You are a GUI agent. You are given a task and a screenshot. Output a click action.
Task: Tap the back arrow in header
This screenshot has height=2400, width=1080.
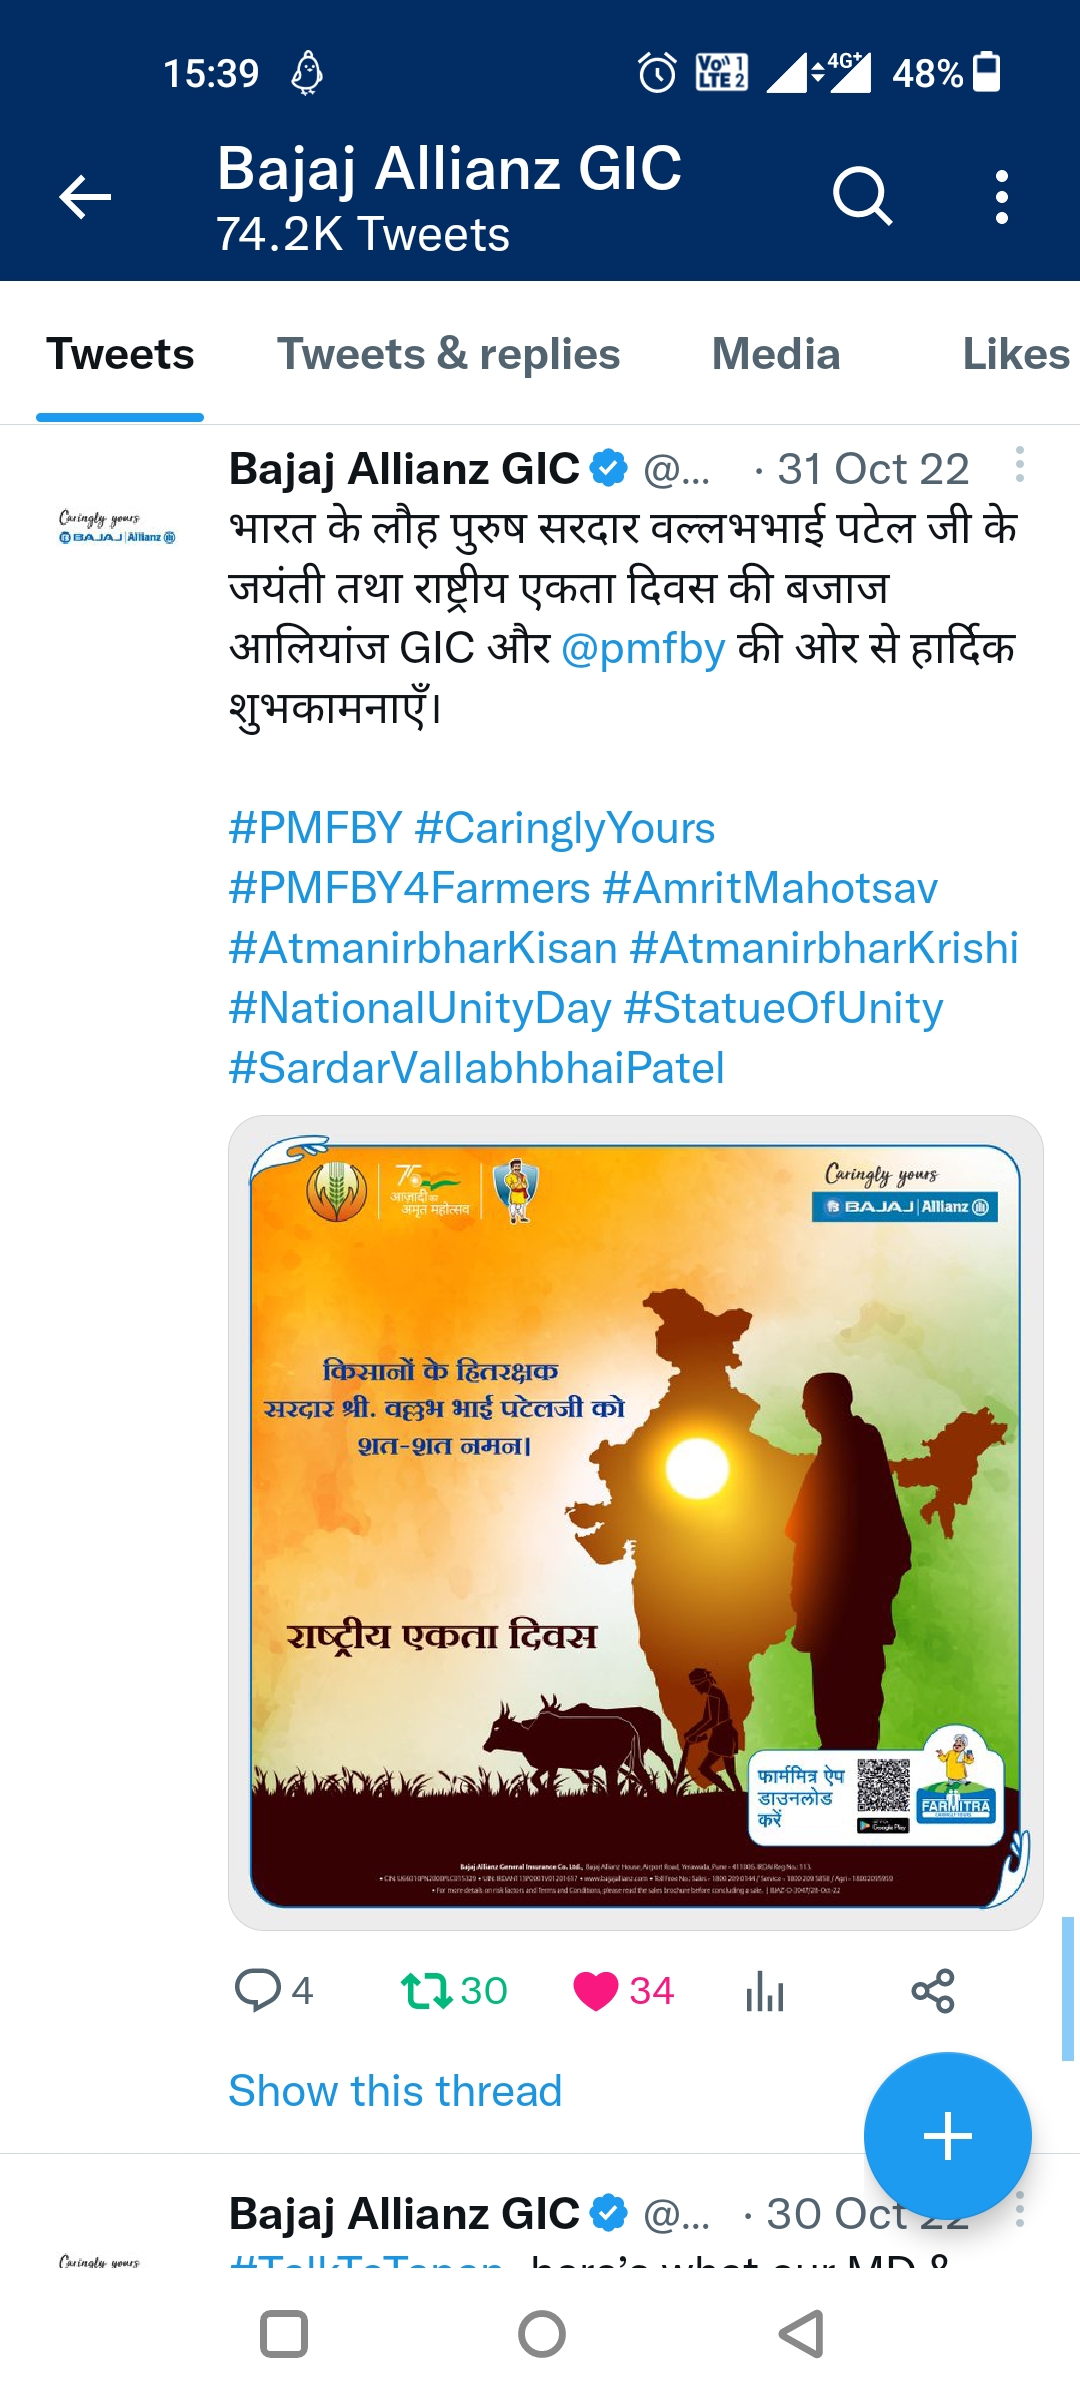85,197
